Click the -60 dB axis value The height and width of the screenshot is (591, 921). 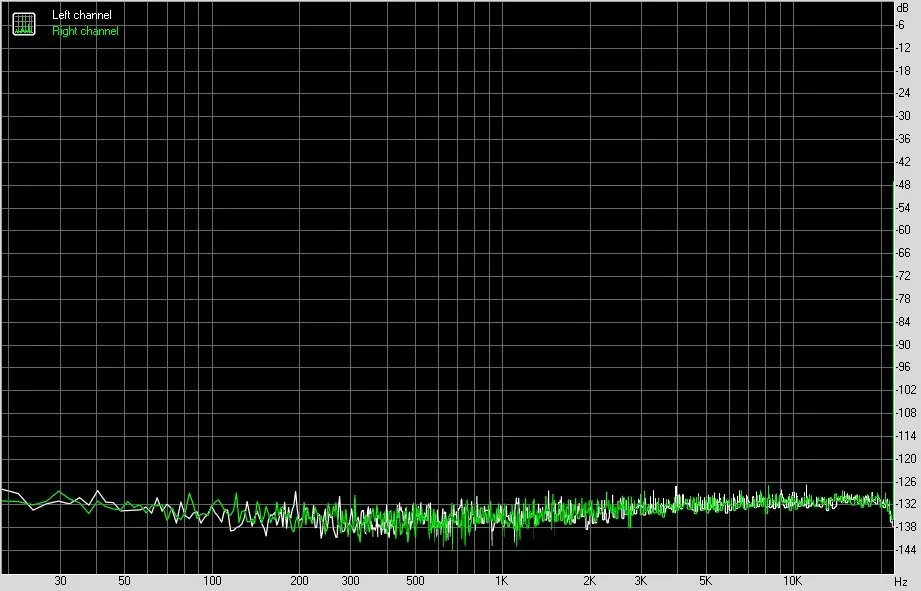pyautogui.click(x=903, y=230)
